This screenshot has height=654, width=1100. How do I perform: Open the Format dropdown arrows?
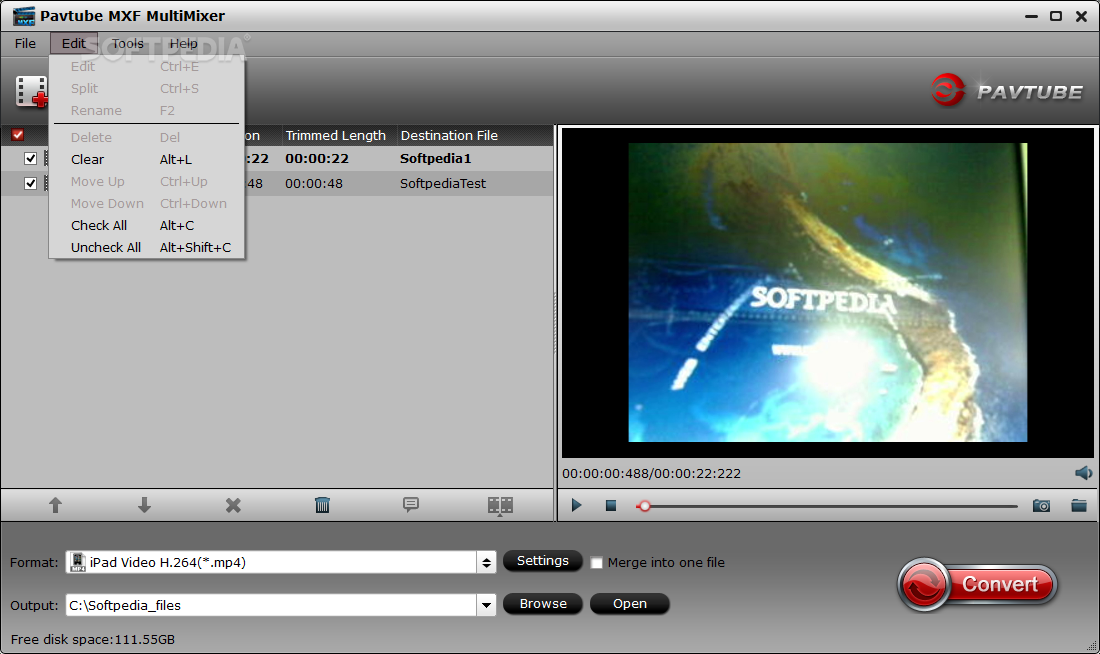point(486,562)
